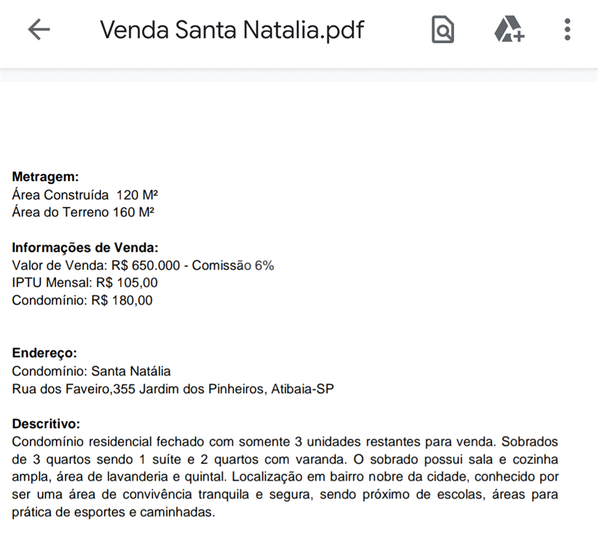Viewport: 598px width, 535px height.
Task: Click the Valor de Venda R$ 650.000 text
Action: tap(96, 265)
